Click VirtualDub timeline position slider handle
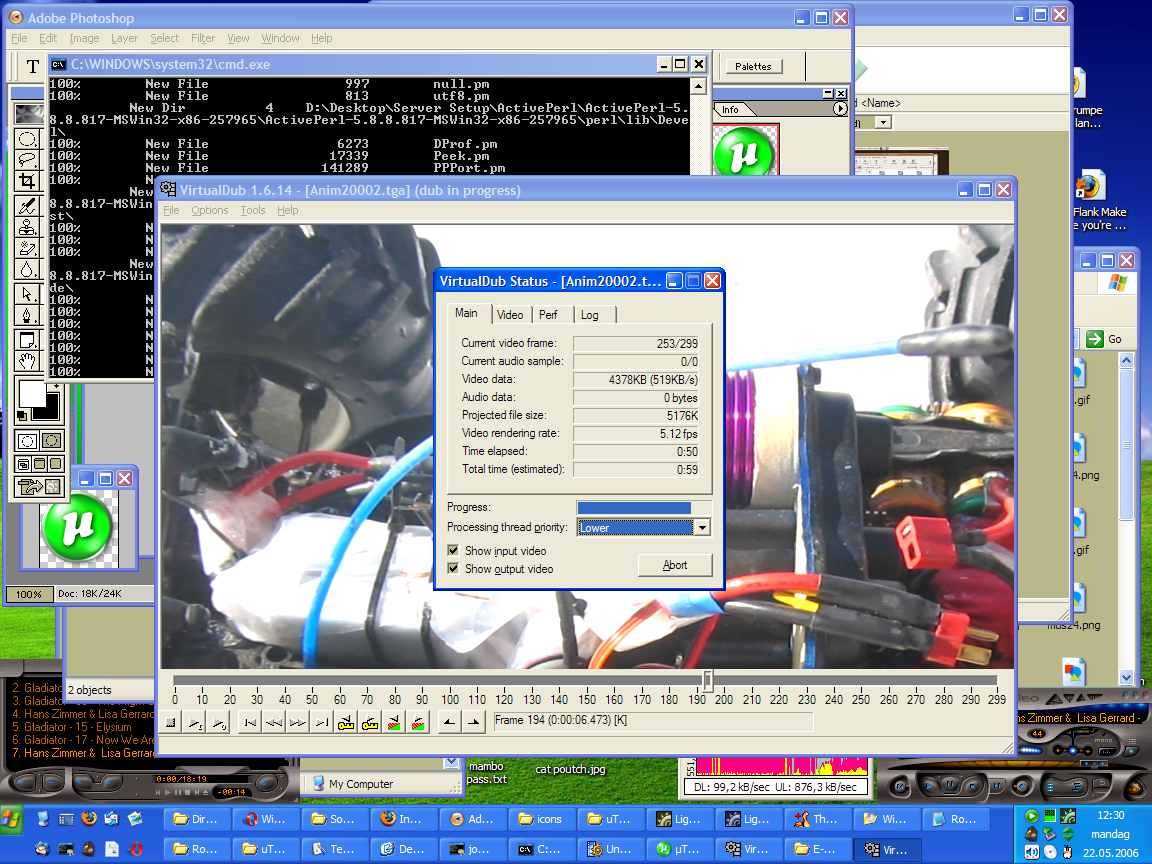This screenshot has height=864, width=1152. pos(708,680)
